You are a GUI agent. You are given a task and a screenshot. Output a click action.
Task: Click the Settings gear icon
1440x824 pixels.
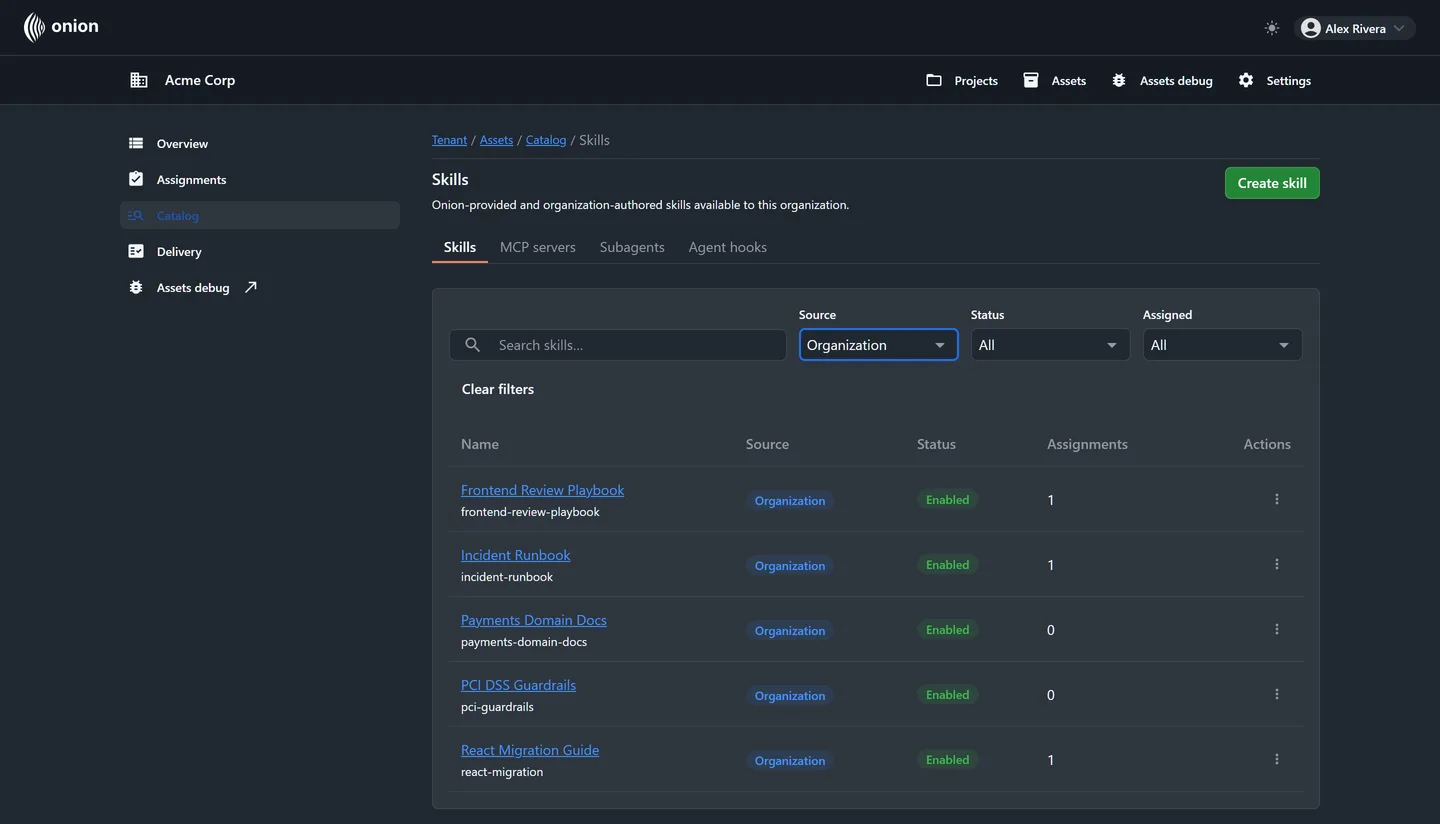tap(1246, 80)
